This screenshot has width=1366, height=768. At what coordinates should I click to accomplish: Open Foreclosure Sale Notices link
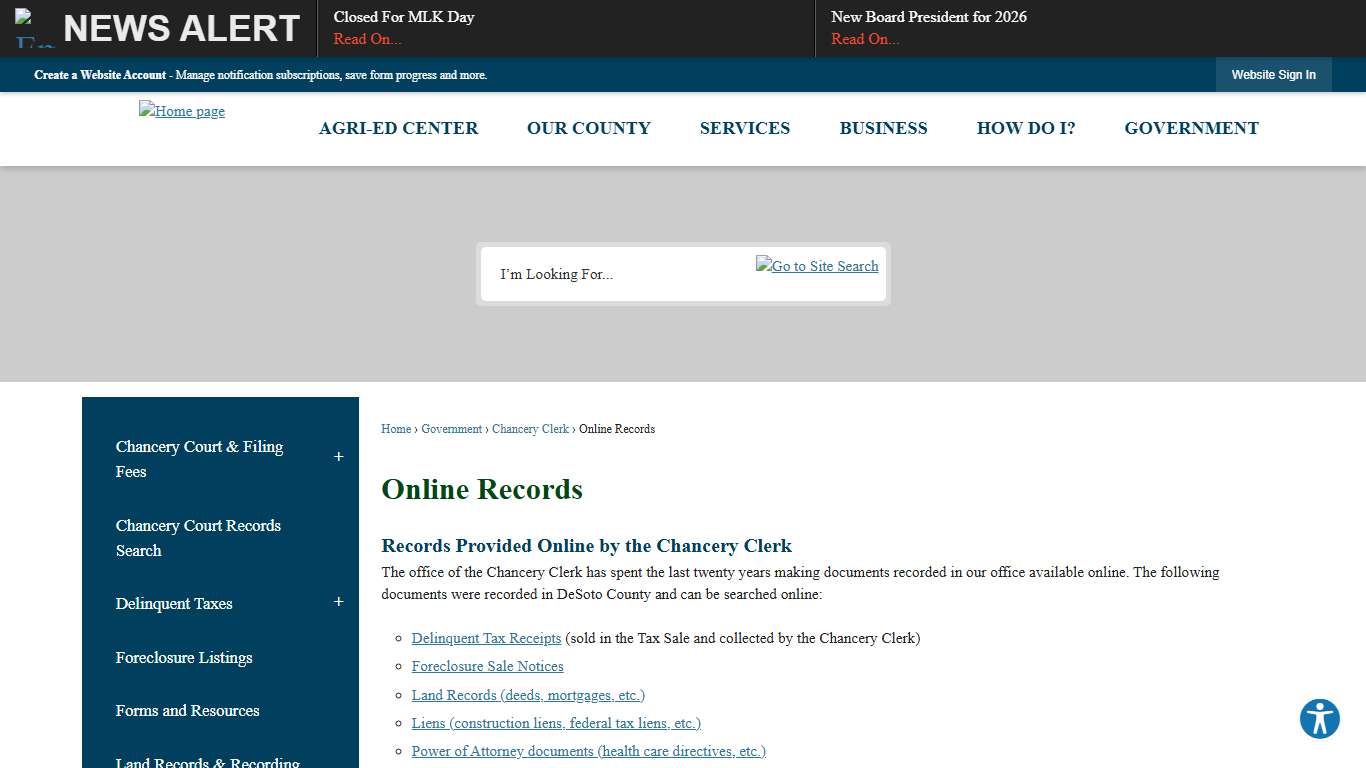487,666
